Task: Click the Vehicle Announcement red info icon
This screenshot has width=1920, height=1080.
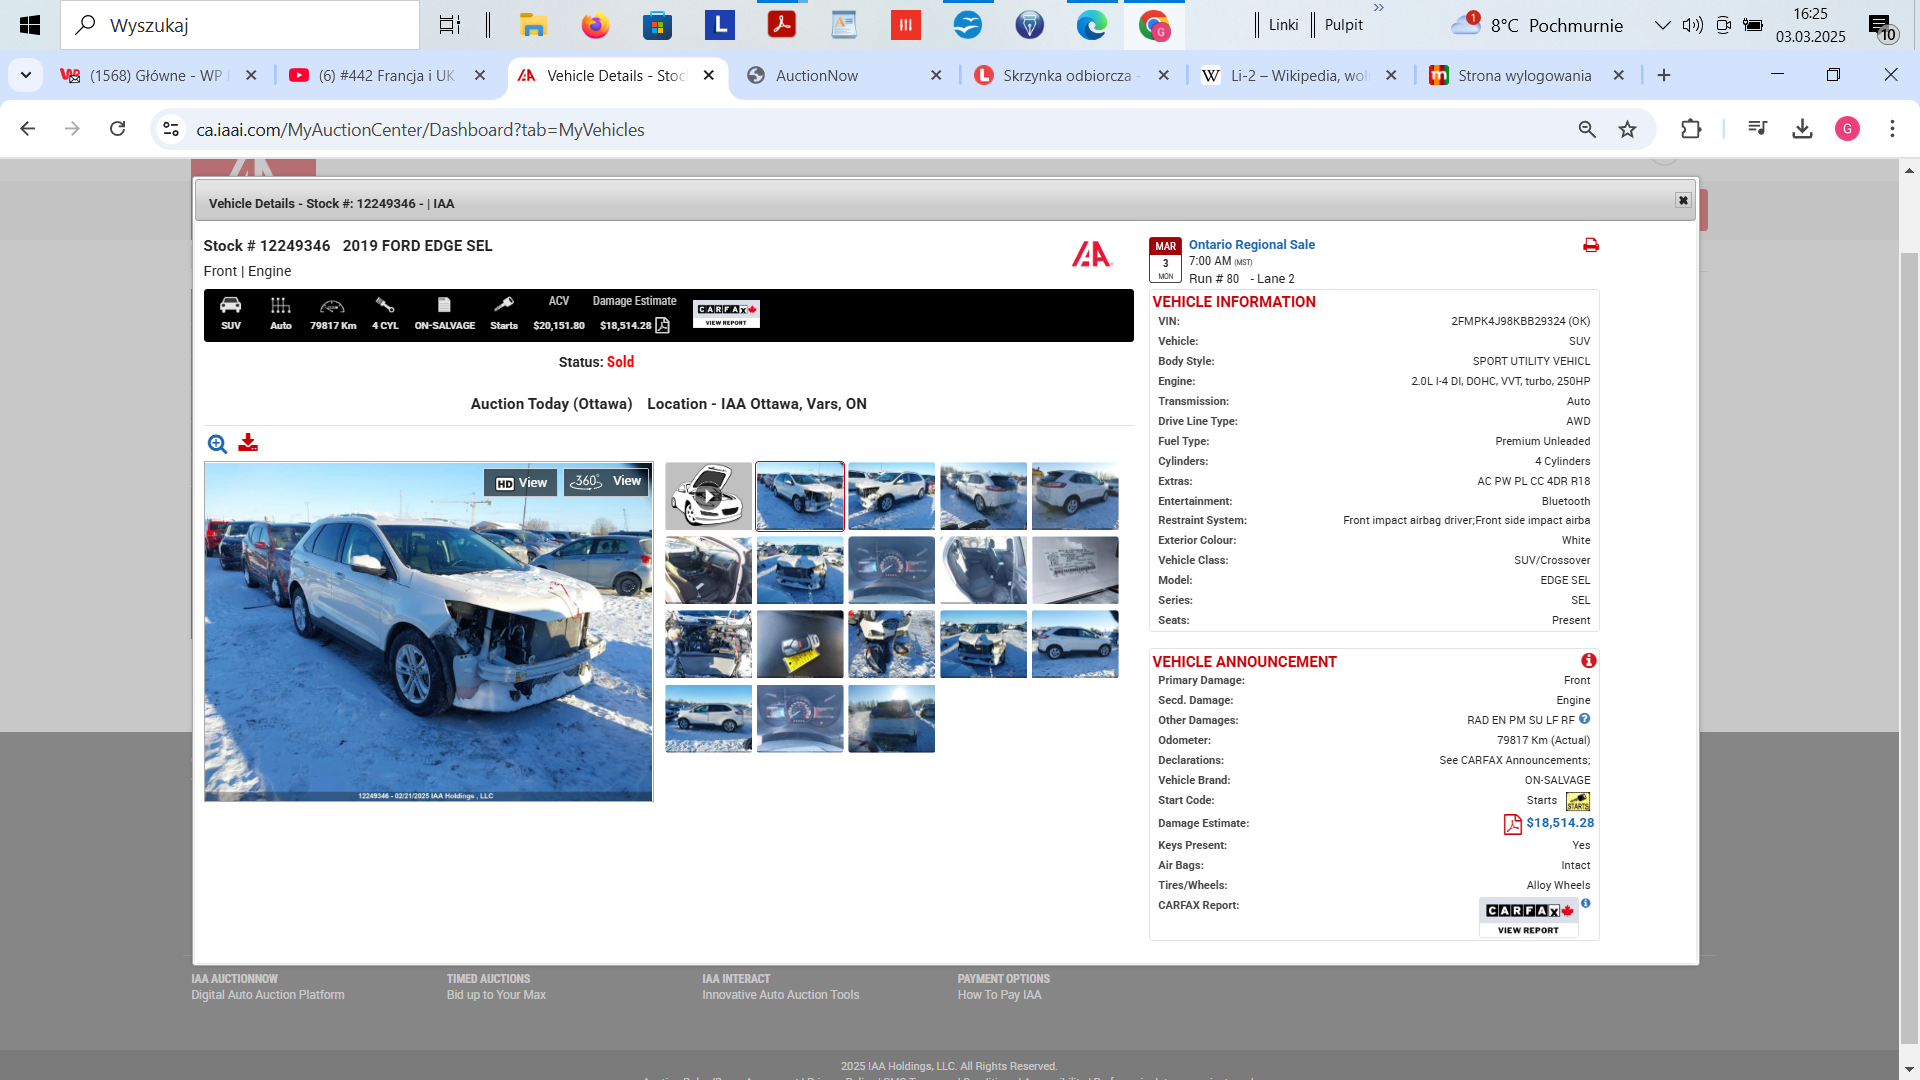Action: coord(1588,661)
